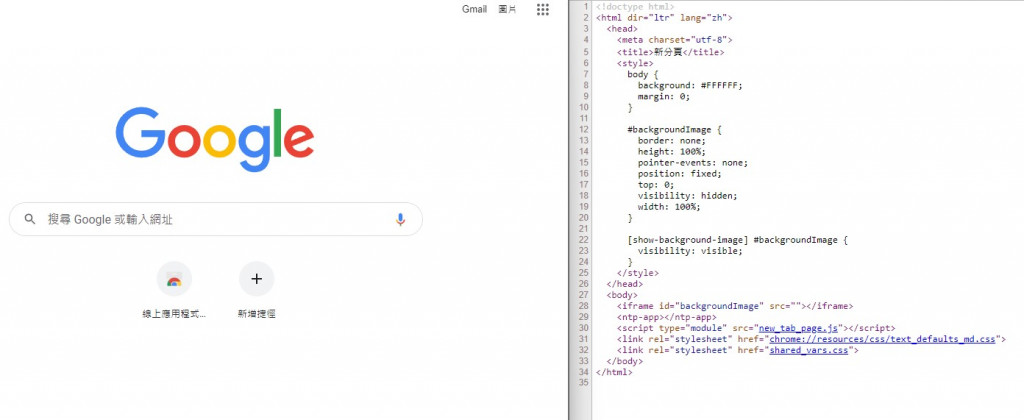
Task: Click the 'background: #FFFFFF;' line
Action: (690, 85)
